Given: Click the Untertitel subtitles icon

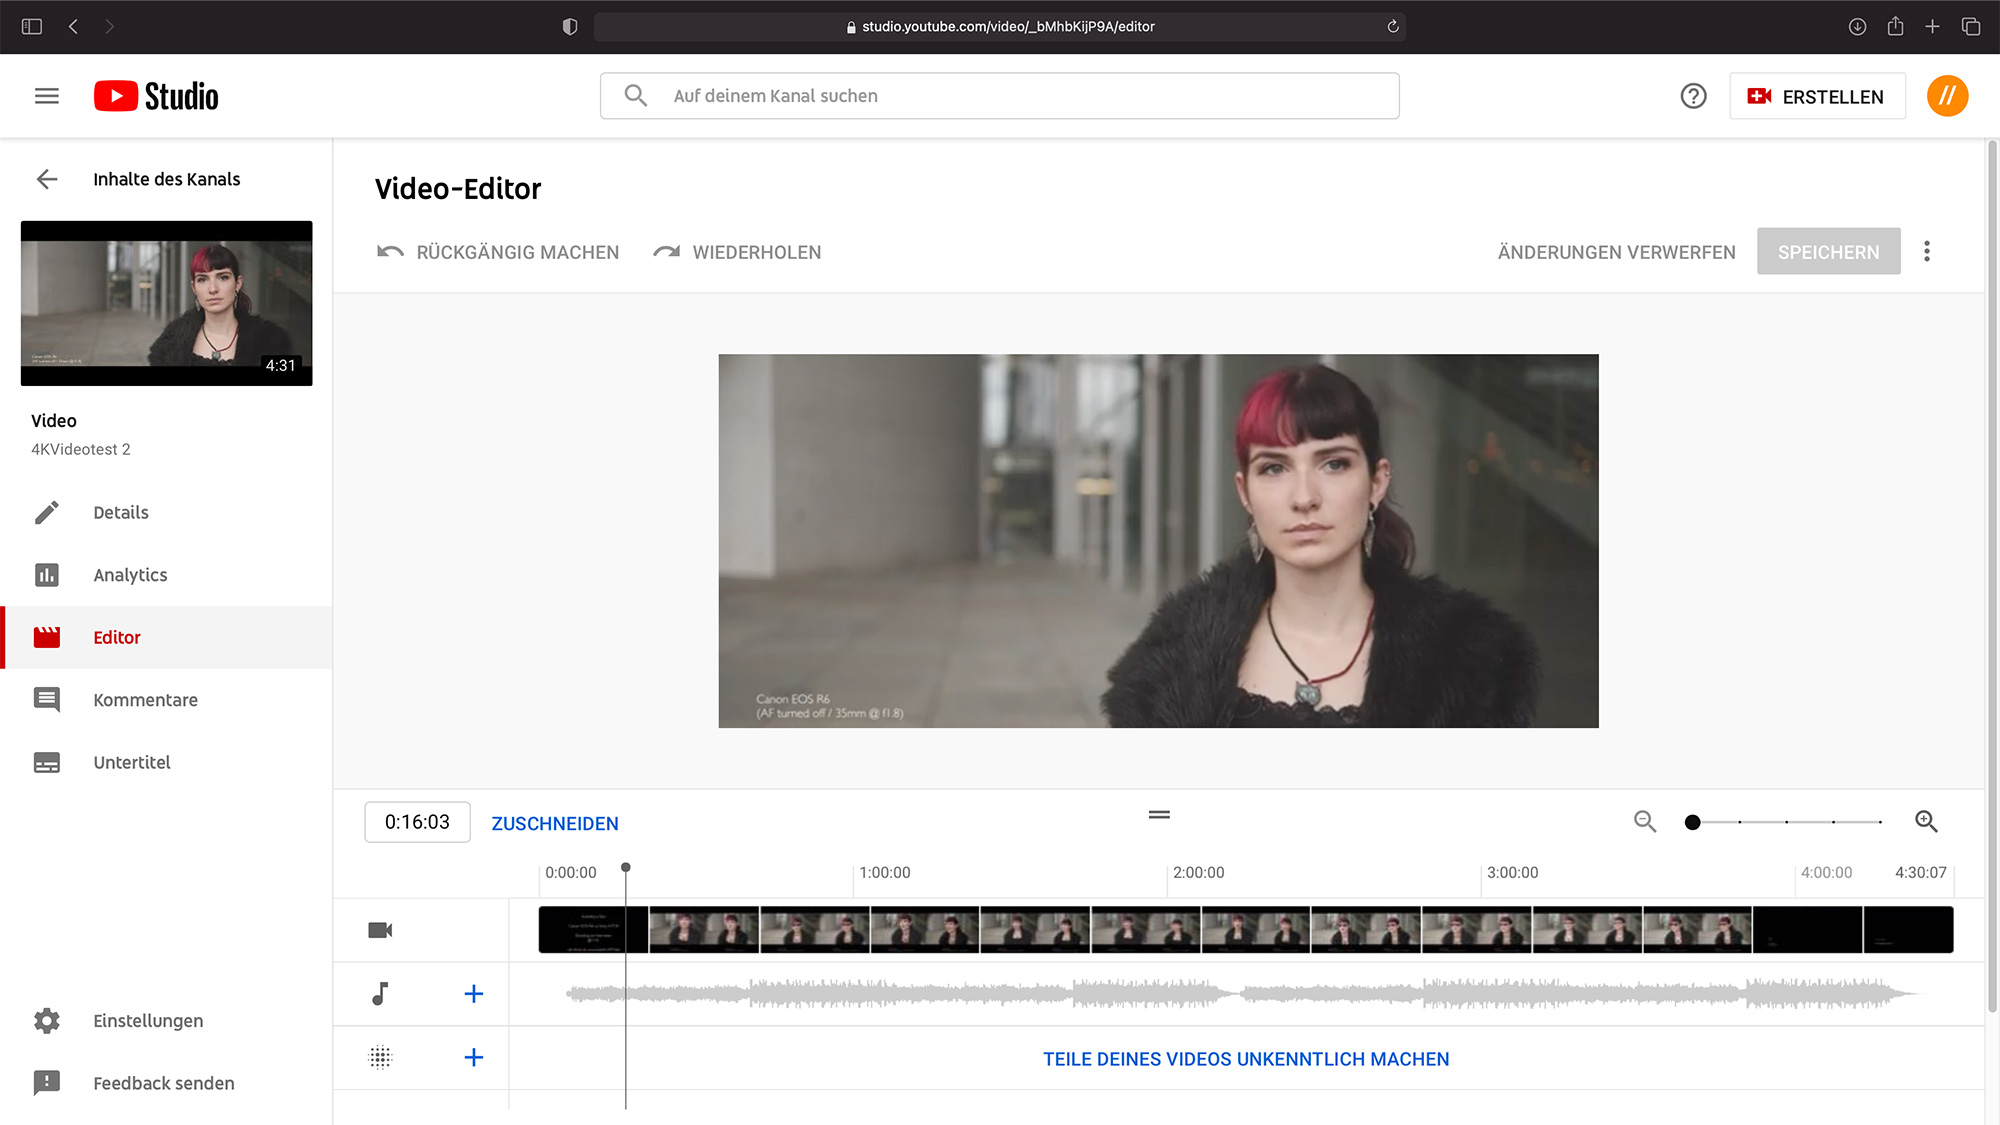Looking at the screenshot, I should click(x=47, y=762).
